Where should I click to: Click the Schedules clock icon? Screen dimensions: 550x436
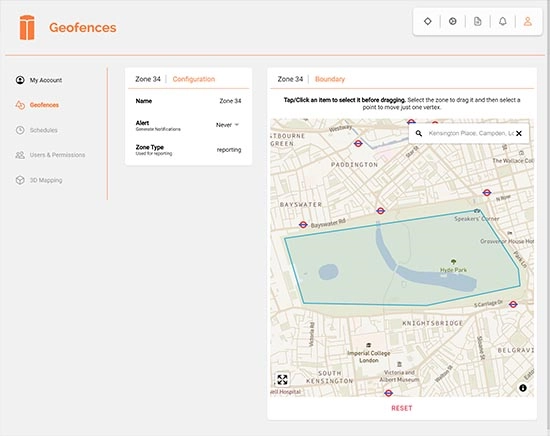(20, 130)
